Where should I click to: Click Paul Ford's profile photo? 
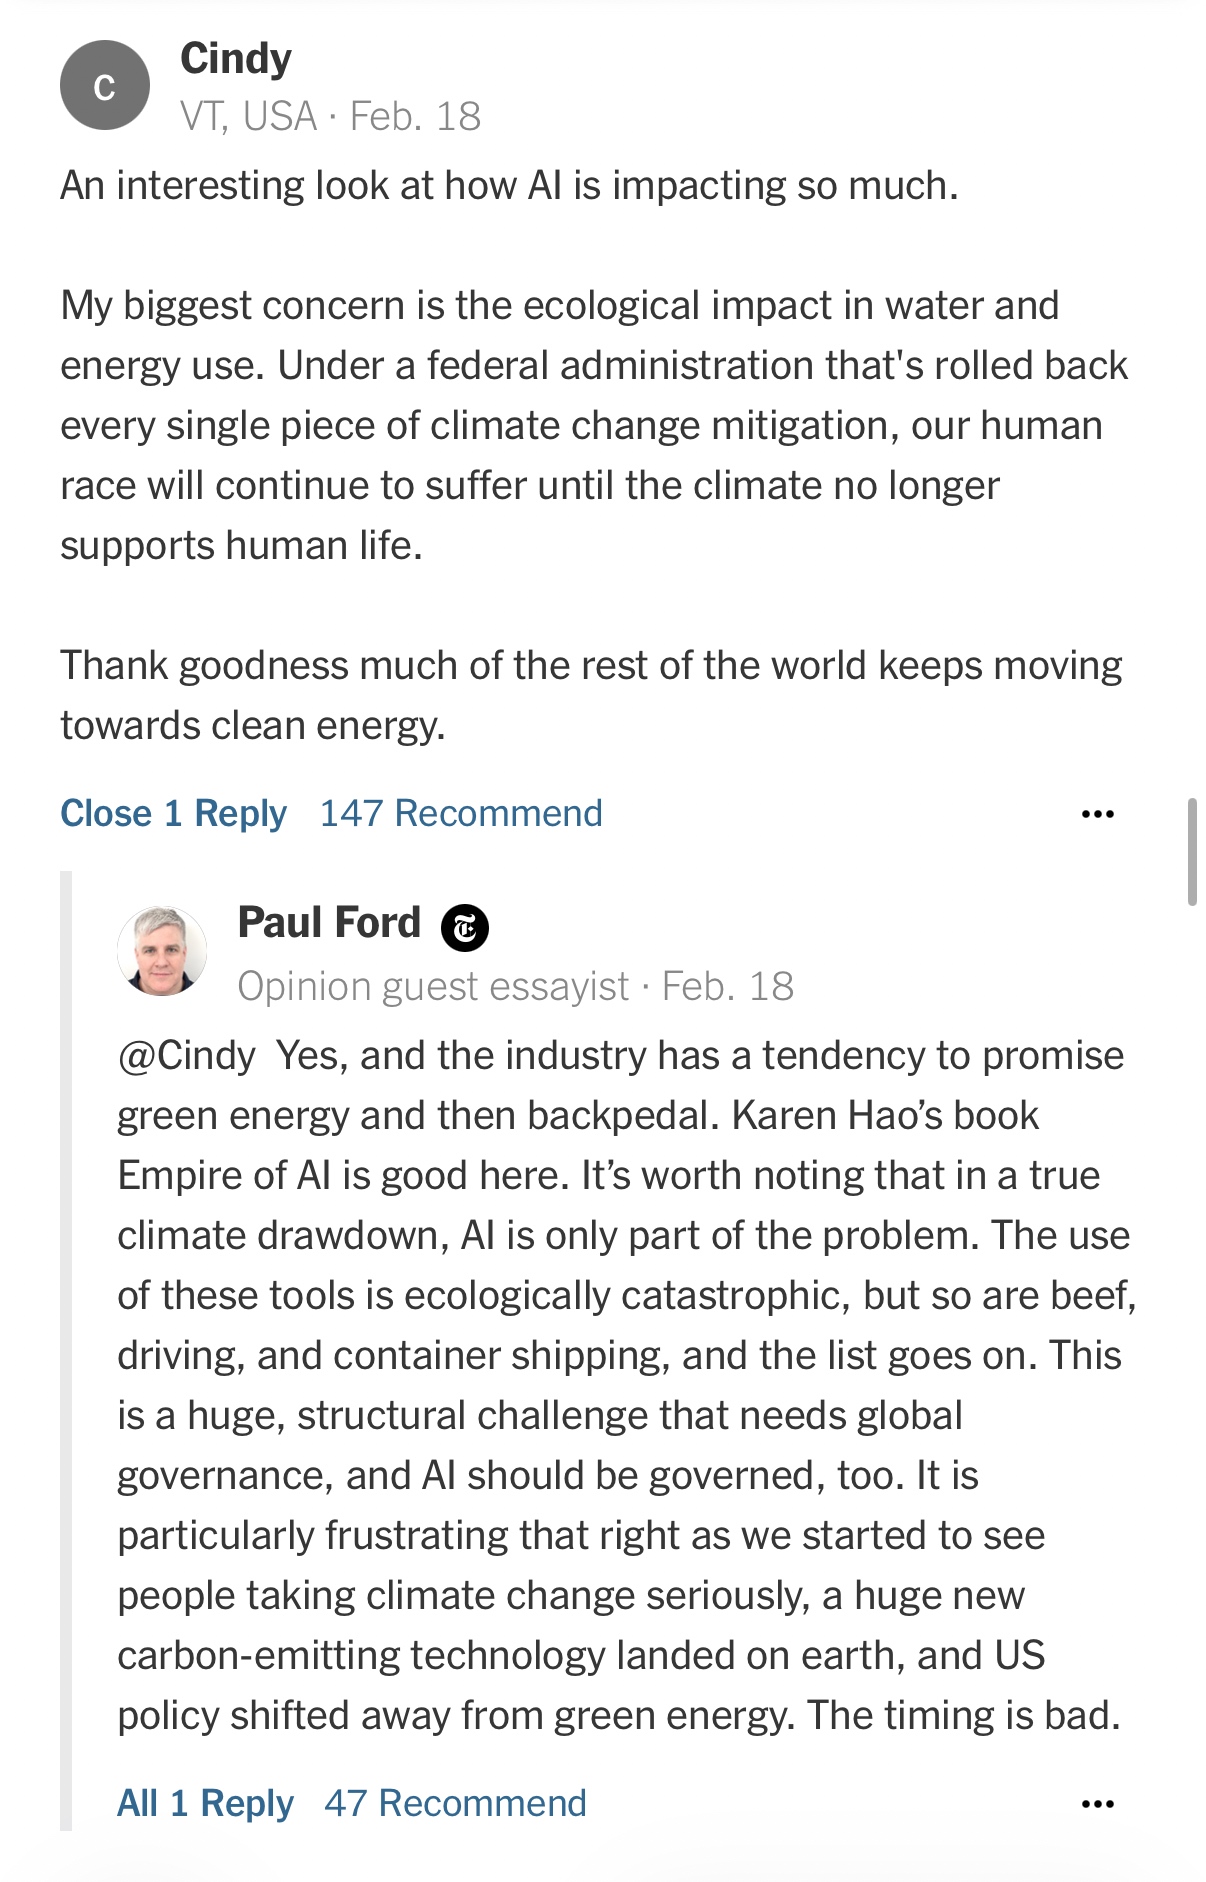coord(162,951)
